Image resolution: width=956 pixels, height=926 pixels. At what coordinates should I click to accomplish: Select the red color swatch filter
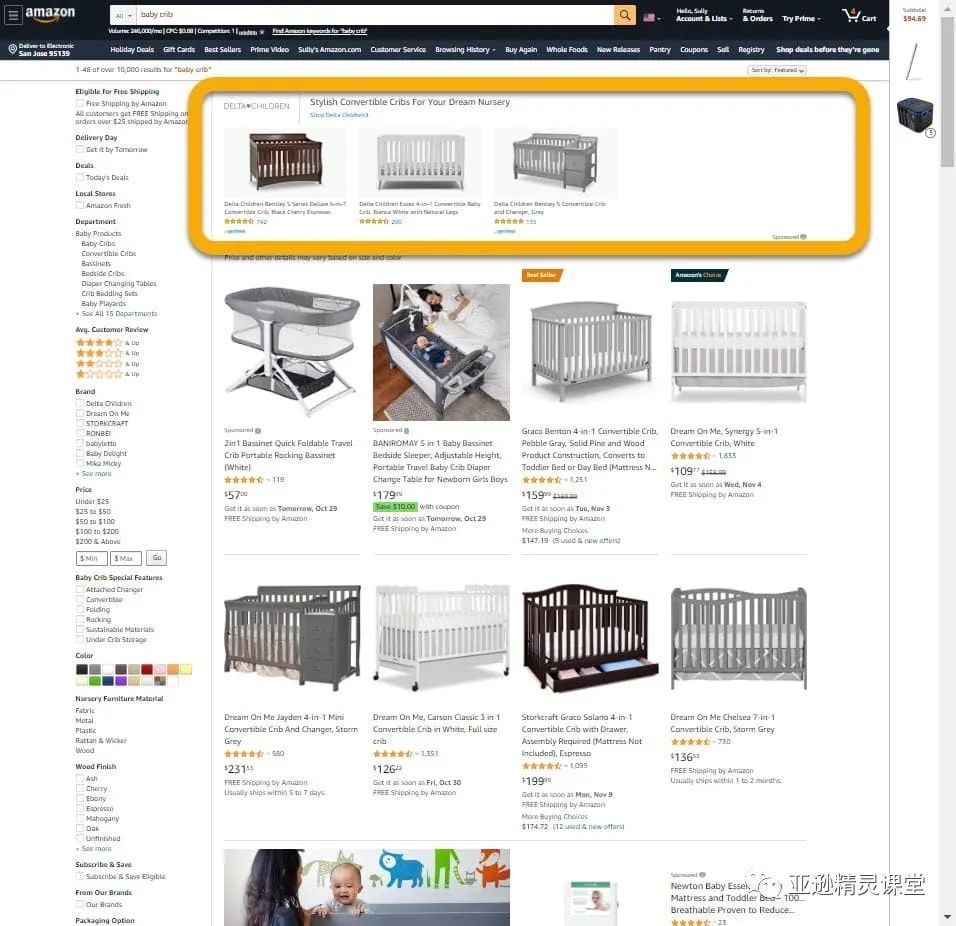click(147, 669)
